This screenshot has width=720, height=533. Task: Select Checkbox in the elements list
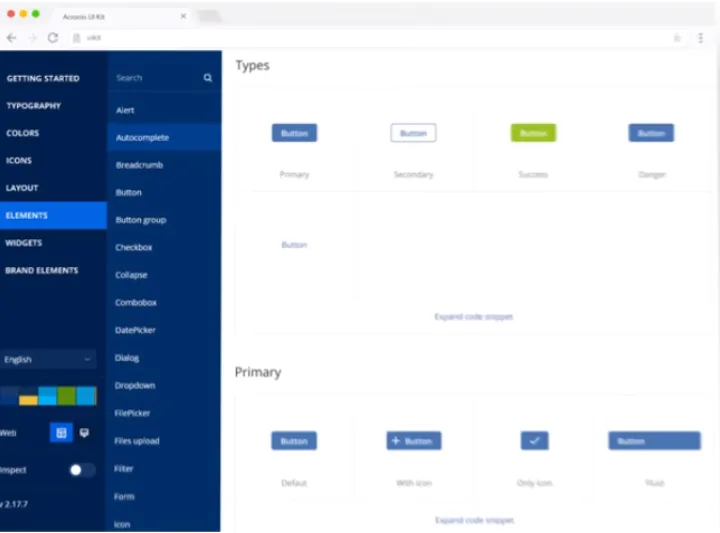click(133, 248)
